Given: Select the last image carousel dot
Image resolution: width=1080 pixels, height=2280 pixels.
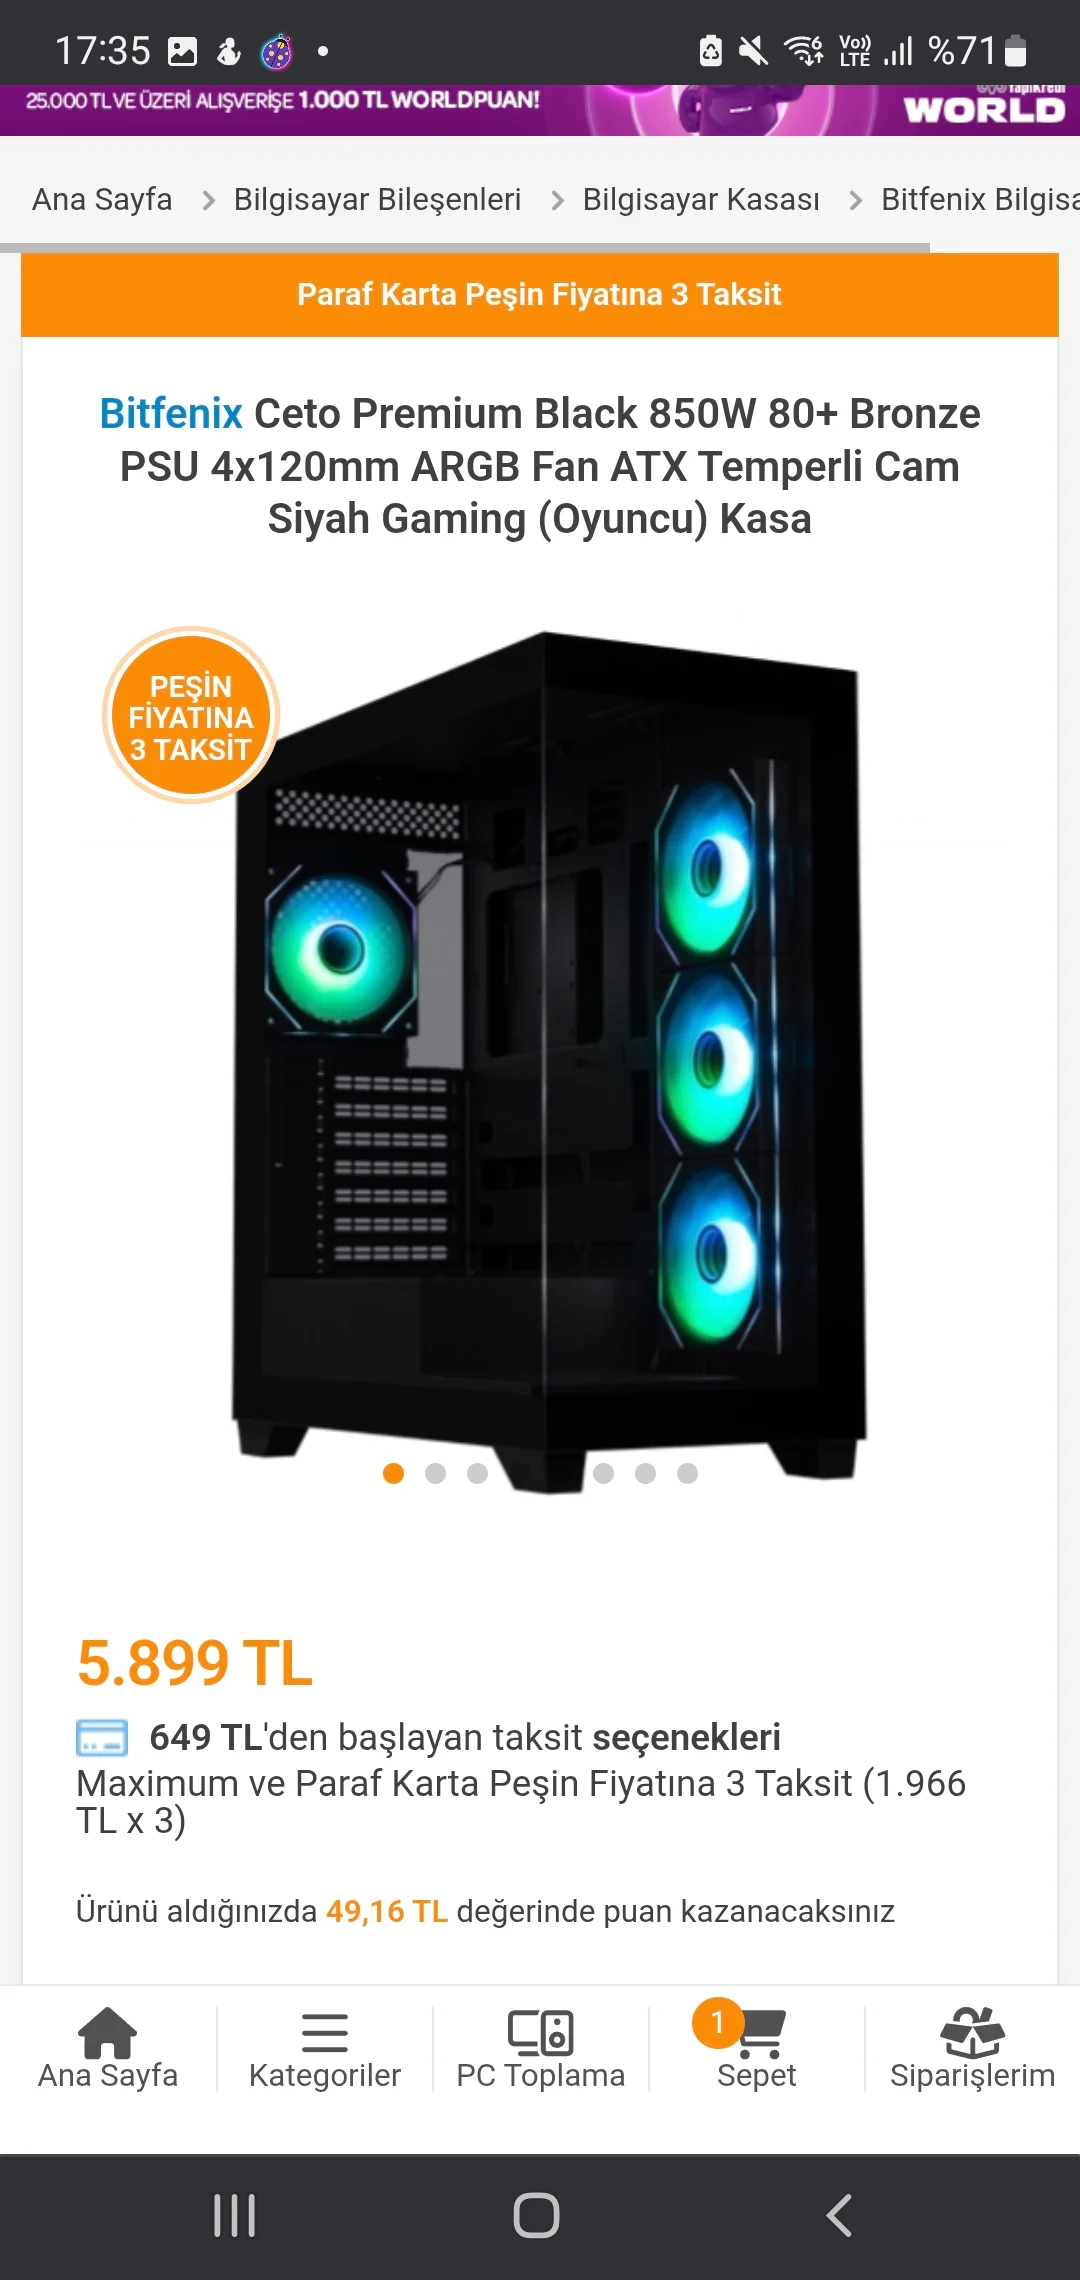Looking at the screenshot, I should pos(688,1473).
